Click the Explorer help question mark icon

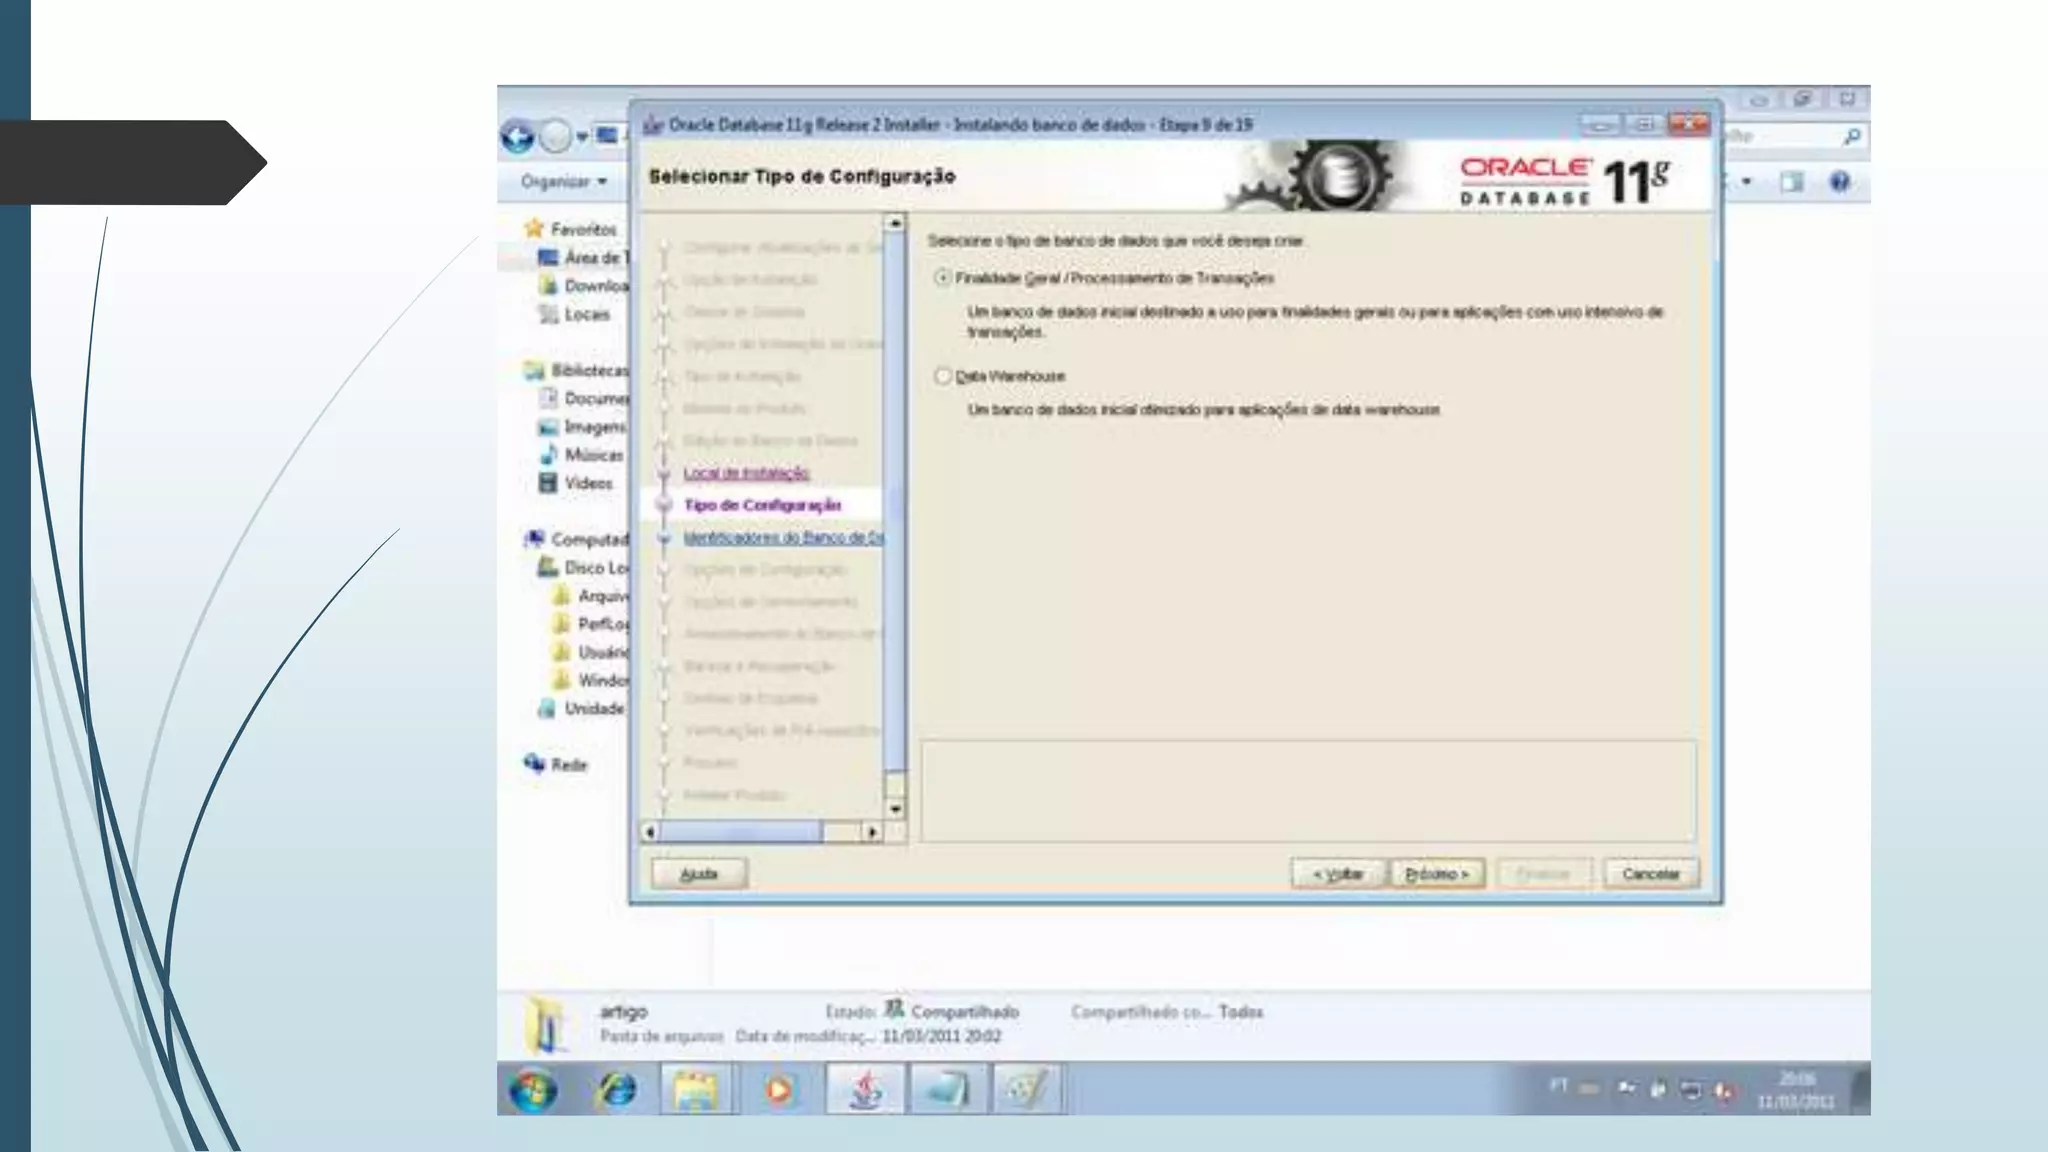pos(1839,182)
